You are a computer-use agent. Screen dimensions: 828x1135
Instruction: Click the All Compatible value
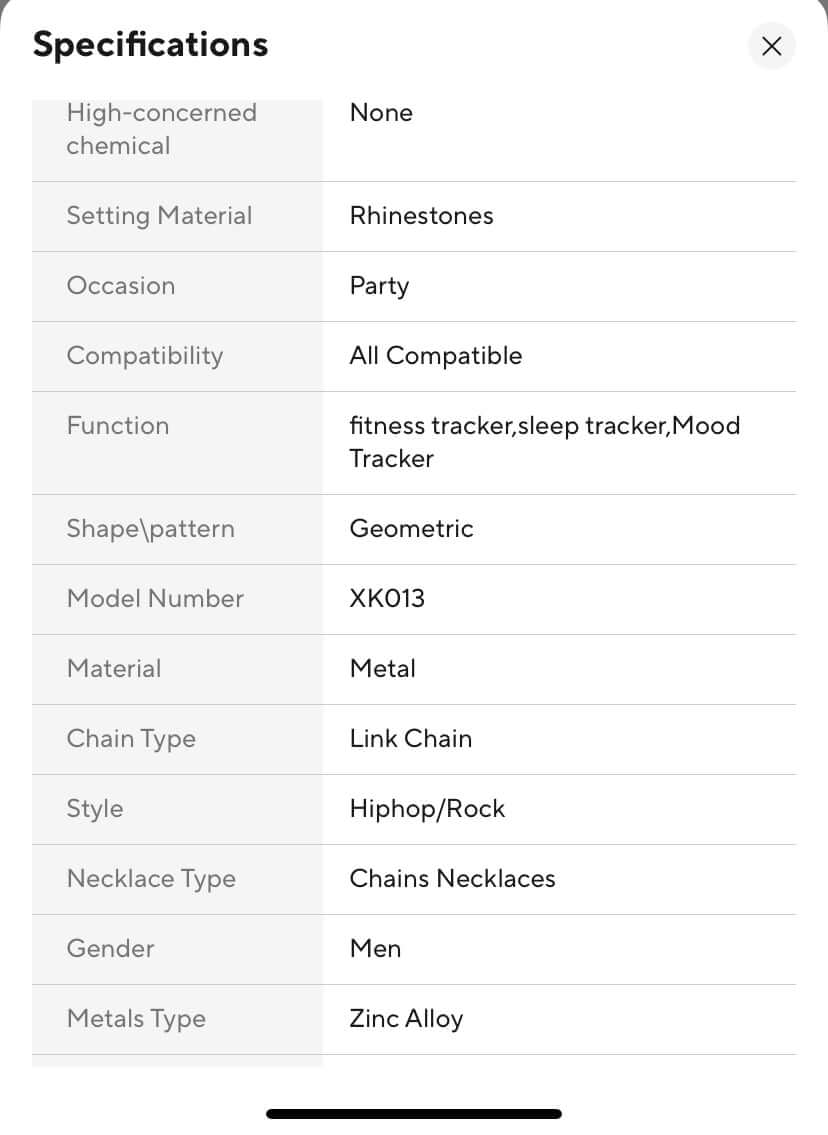435,356
